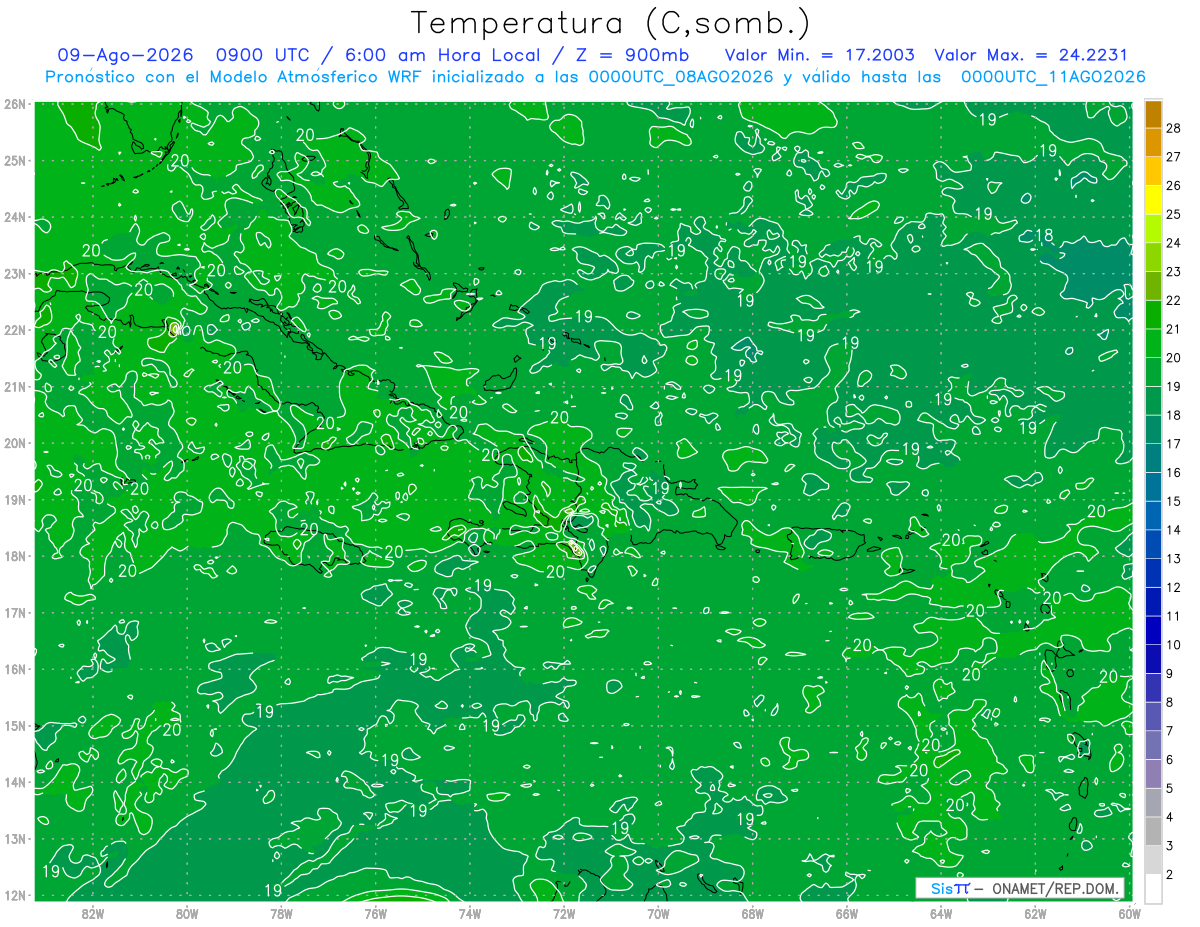Click the "66W" longitude axis label
The image size is (1200, 927).
[x=847, y=913]
